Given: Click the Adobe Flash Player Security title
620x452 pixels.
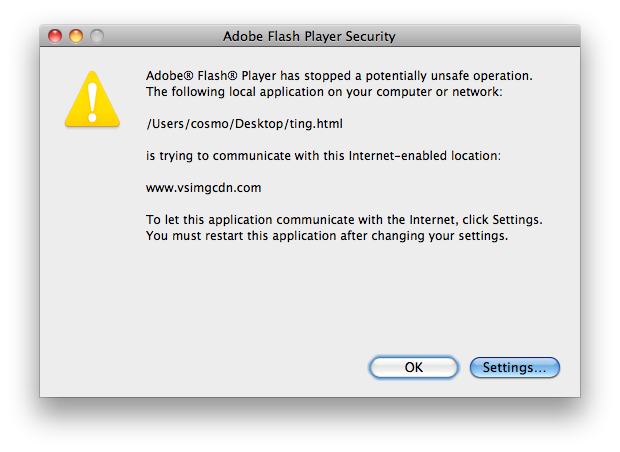Looking at the screenshot, I should click(309, 36).
